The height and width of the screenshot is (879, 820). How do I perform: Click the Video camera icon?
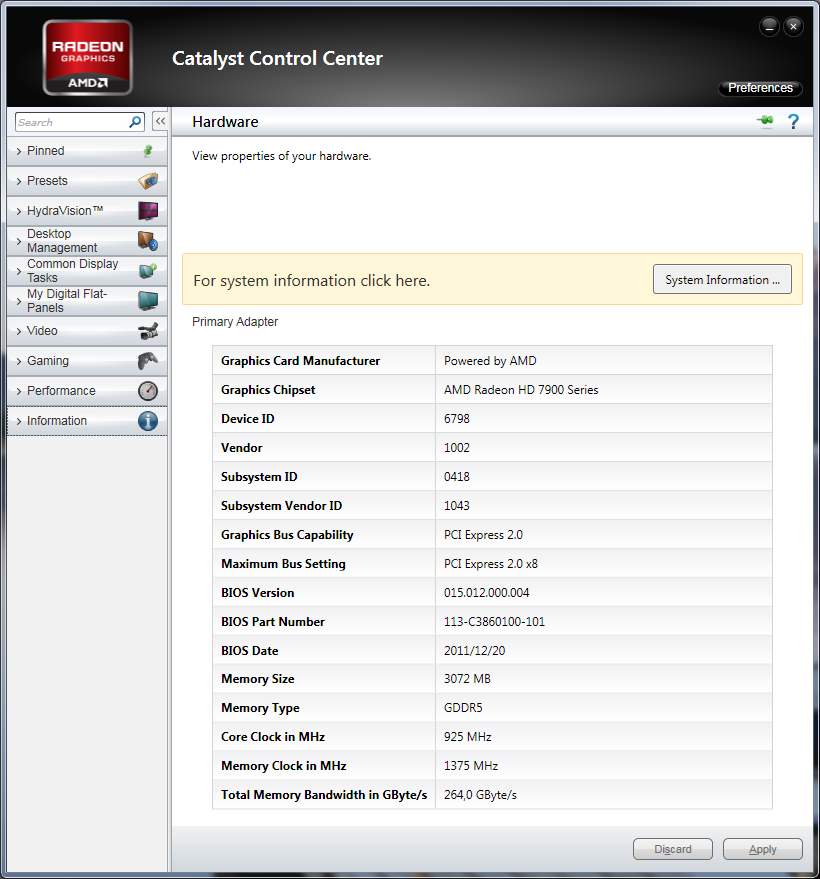coord(148,331)
